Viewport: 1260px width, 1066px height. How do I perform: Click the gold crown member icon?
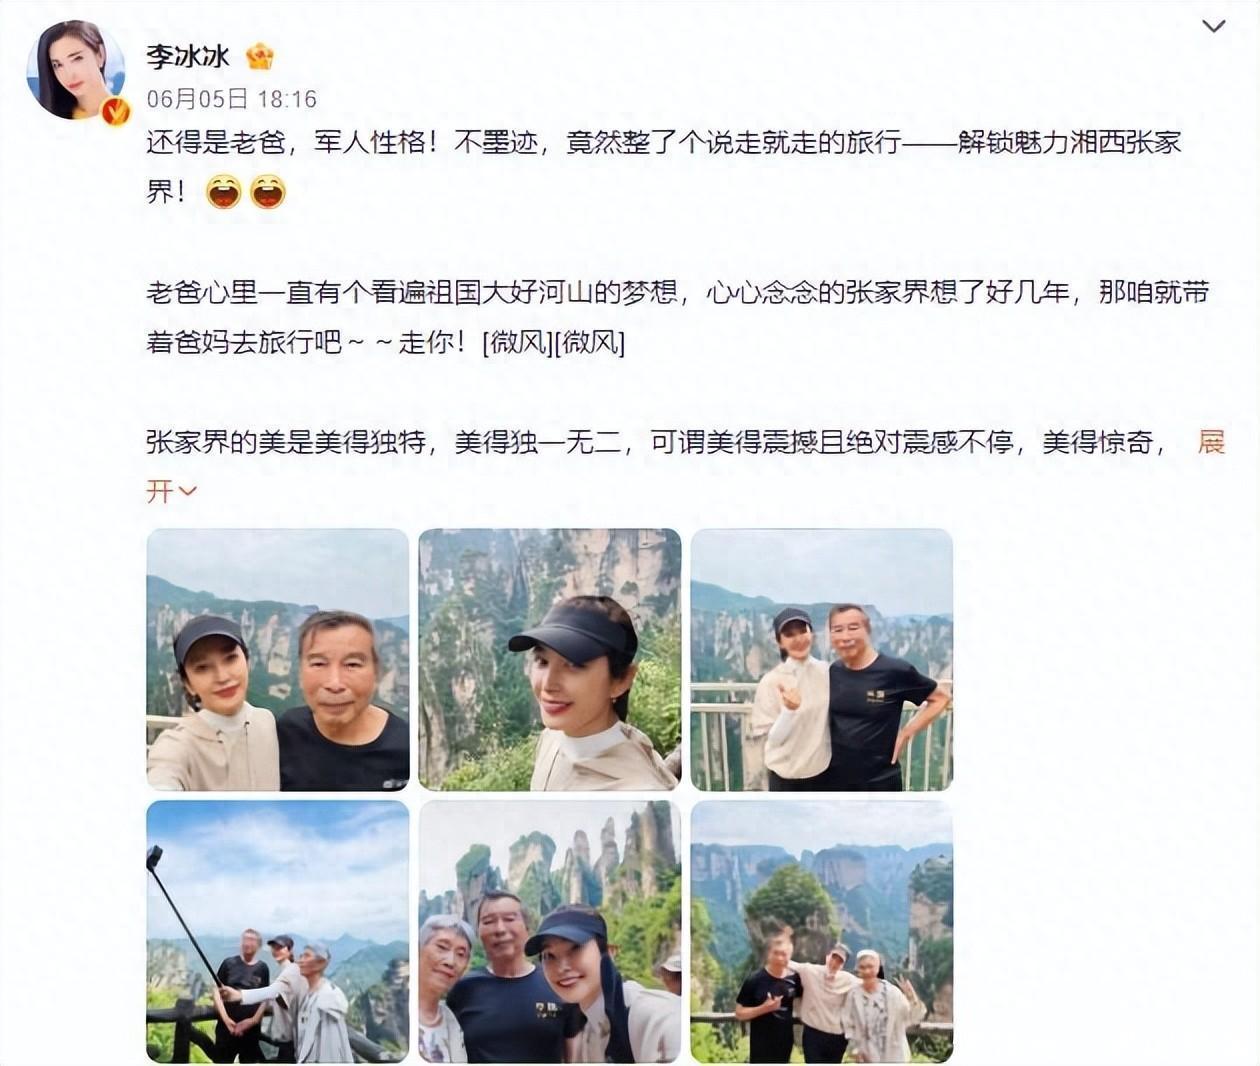point(260,56)
